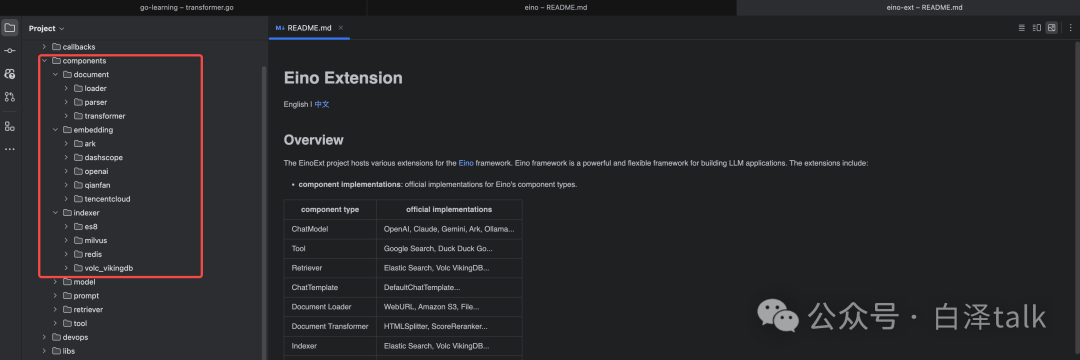Collapse the document folder chevron

[x=56, y=74]
